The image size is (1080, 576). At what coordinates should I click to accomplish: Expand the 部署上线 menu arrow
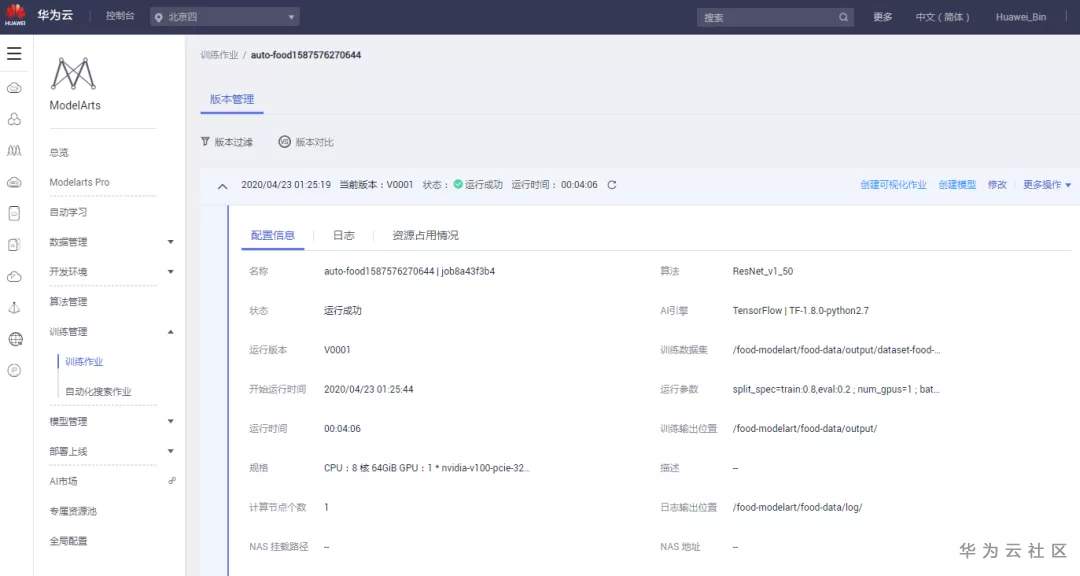(x=171, y=451)
